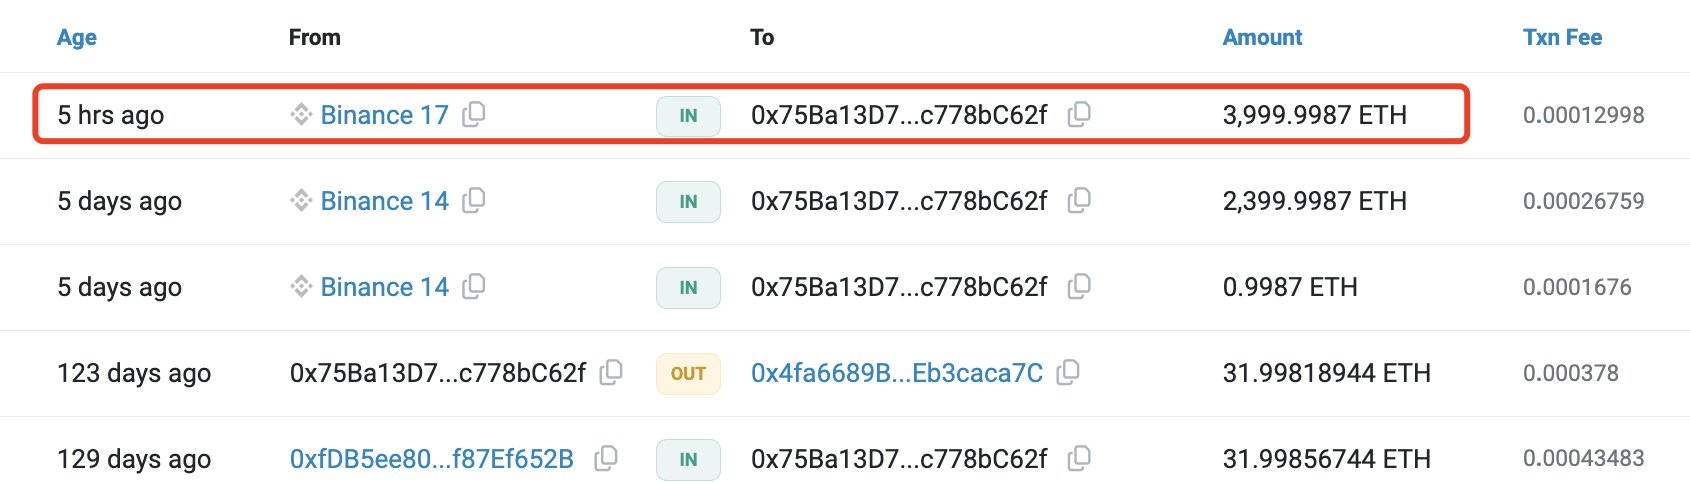
Task: Copy recipient address in the 3,999.9987 ETH row
Action: click(x=1079, y=114)
